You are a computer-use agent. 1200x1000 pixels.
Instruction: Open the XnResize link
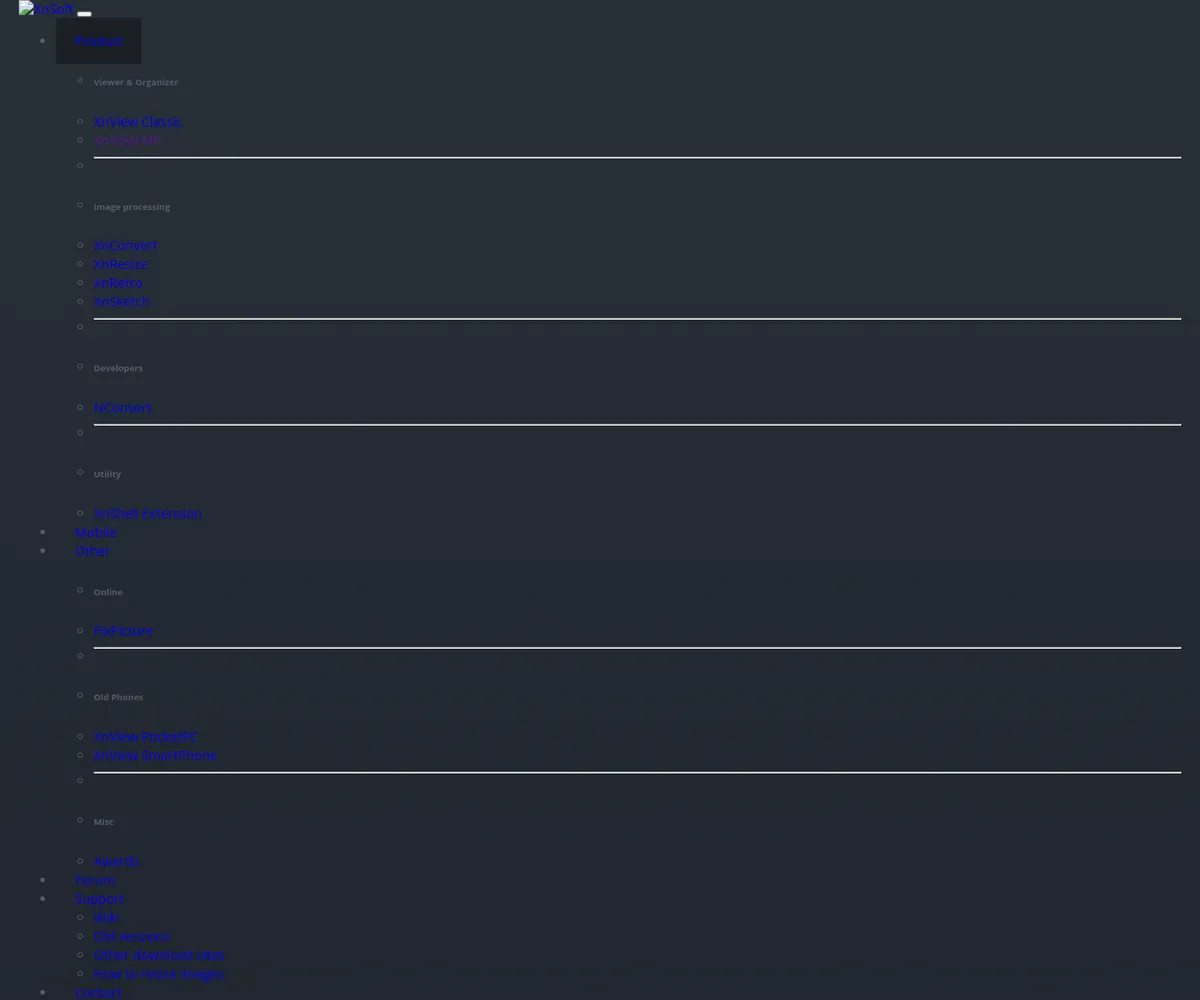point(120,263)
